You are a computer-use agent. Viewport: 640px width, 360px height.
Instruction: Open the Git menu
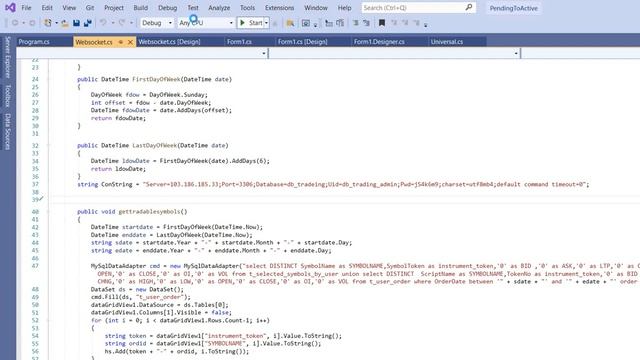[x=90, y=8]
